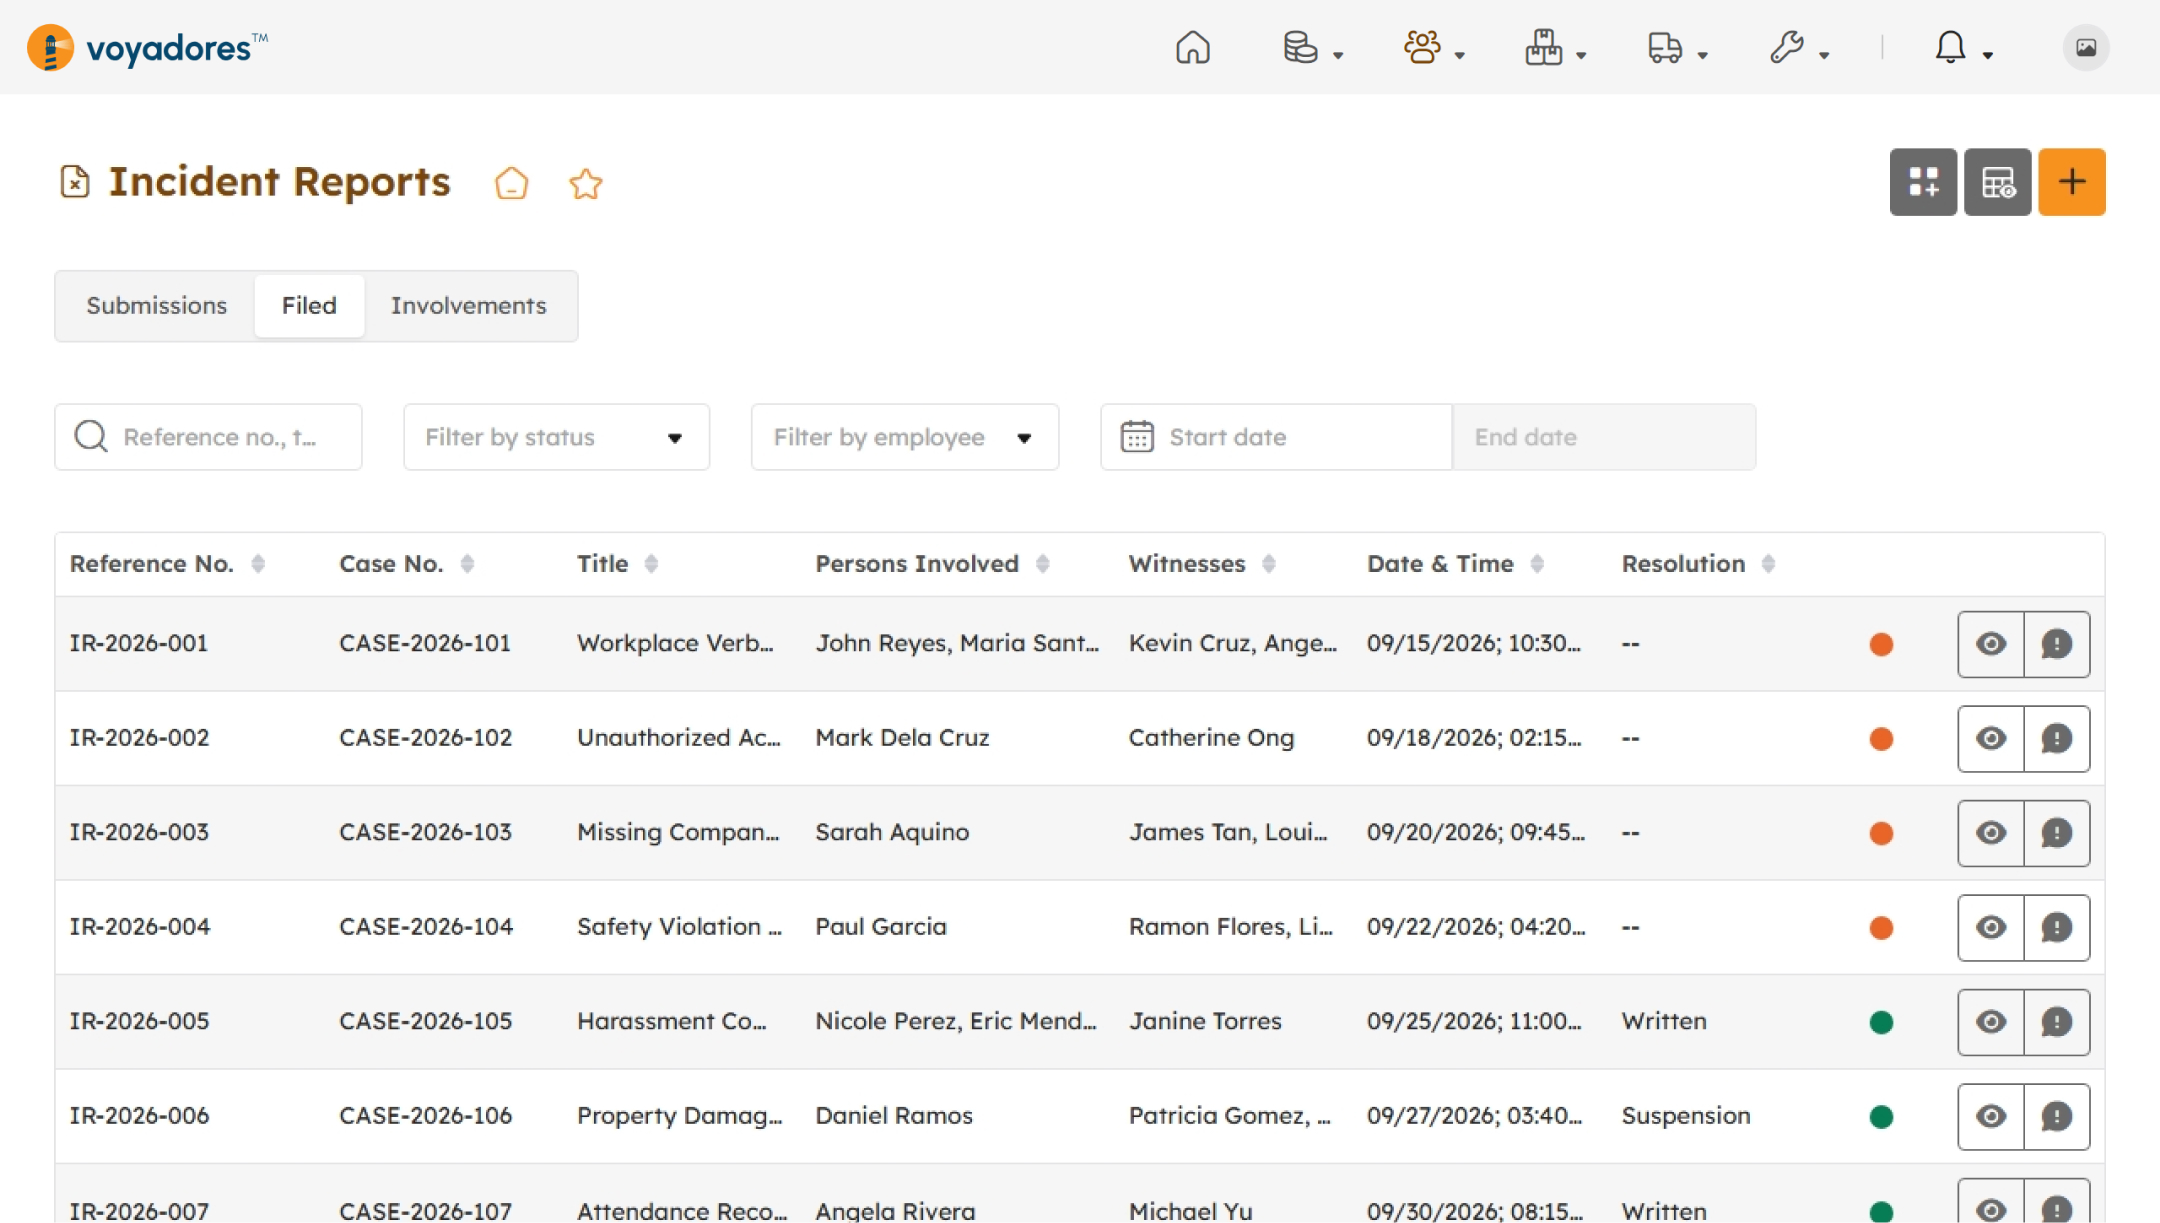Click the Voyadores logo
The image size is (2160, 1223).
tap(148, 47)
